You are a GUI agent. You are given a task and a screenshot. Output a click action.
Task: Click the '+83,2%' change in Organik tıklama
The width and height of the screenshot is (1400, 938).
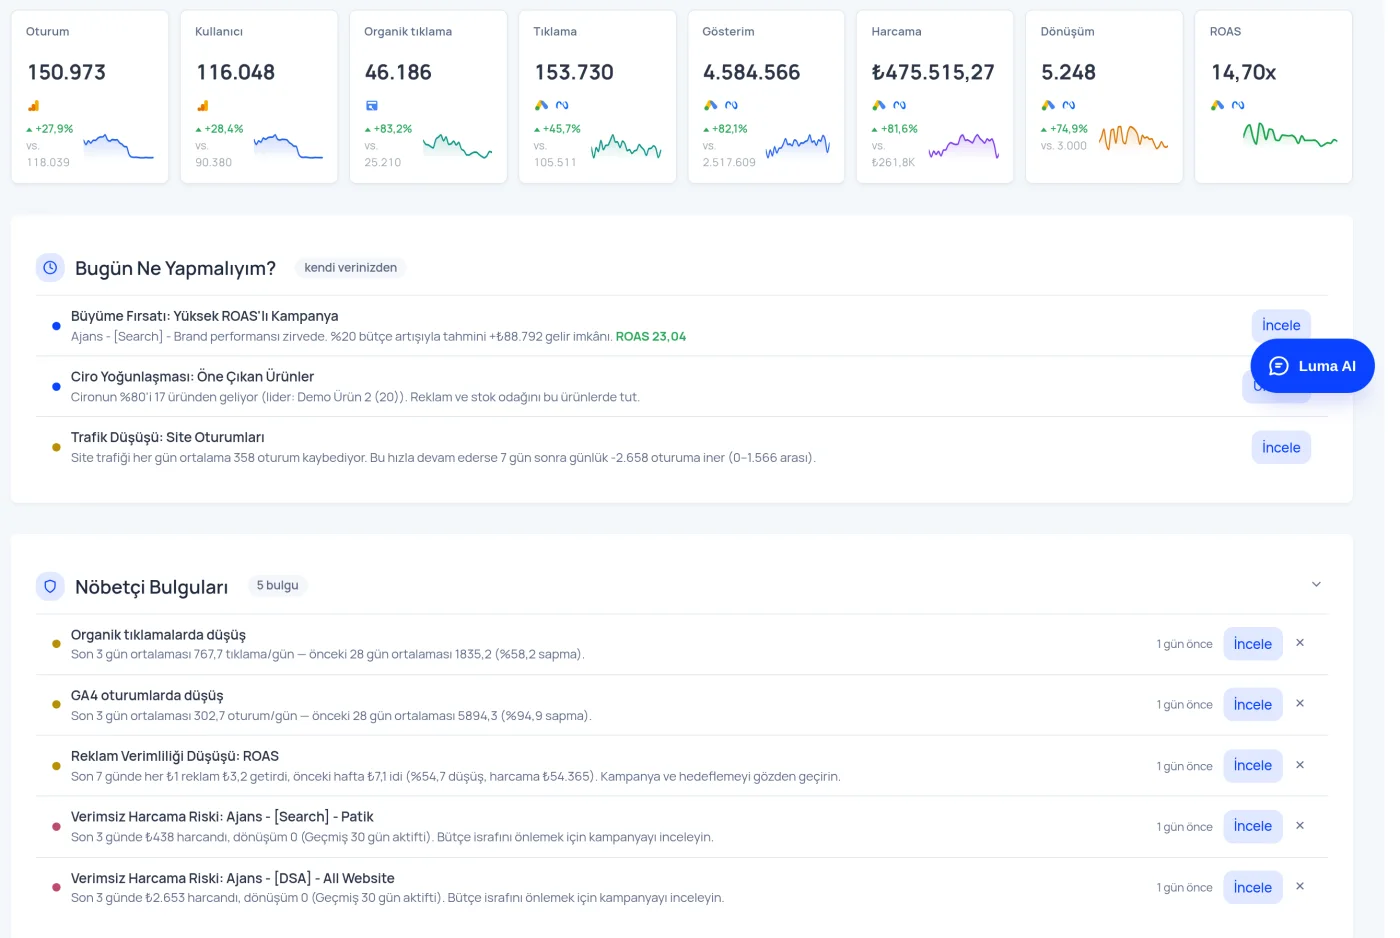(388, 129)
